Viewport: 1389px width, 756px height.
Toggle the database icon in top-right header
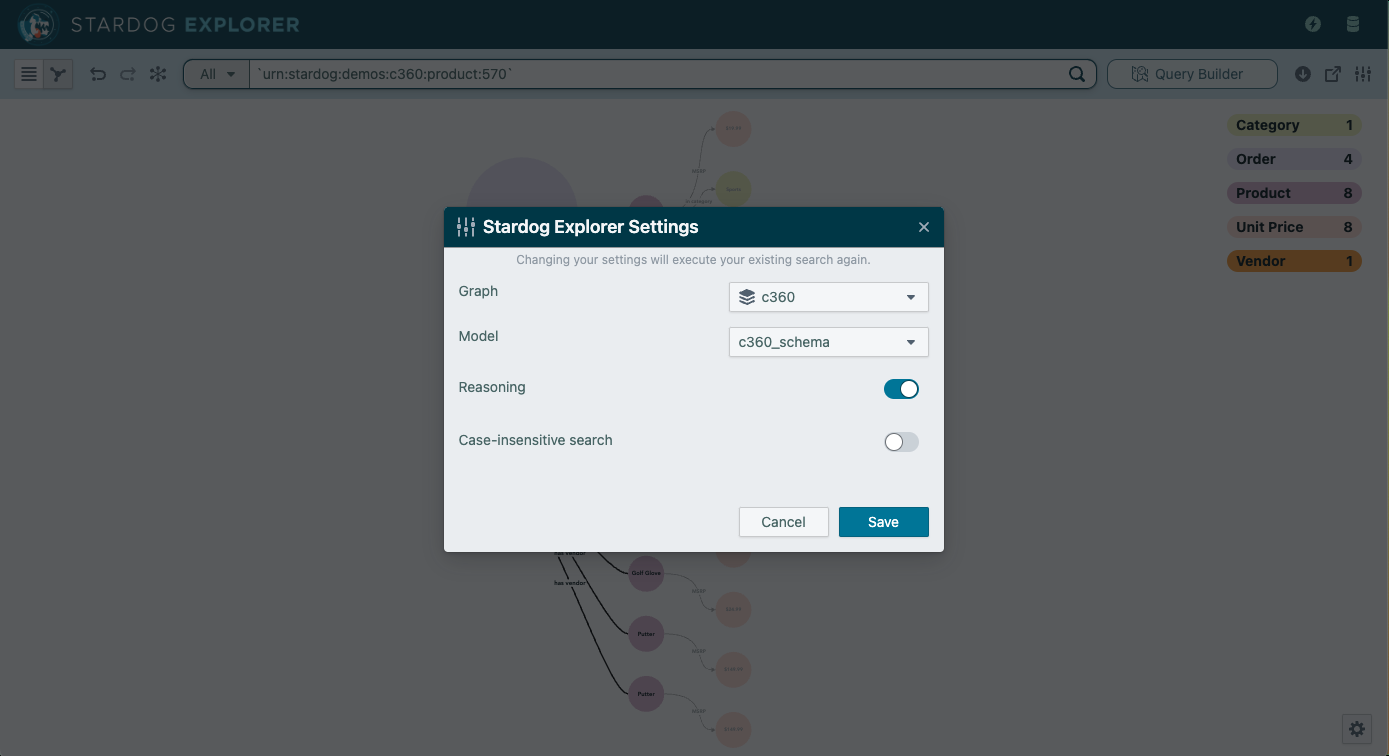(x=1353, y=23)
